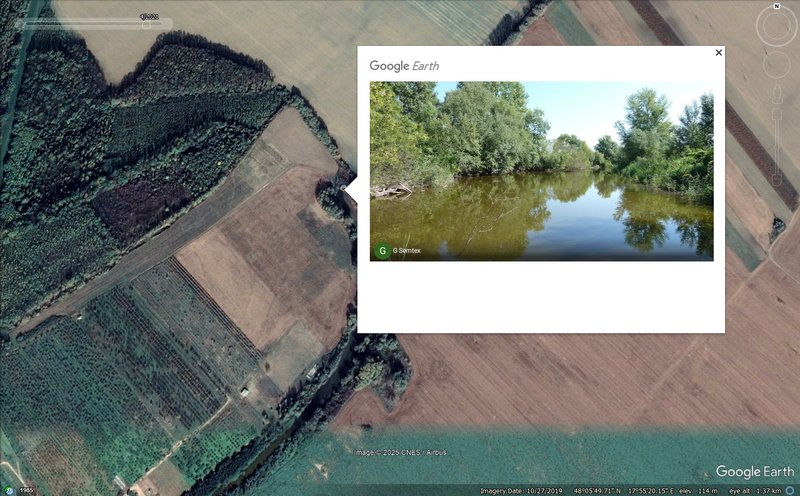Click zoom out at bottom of zoom slider
The image size is (800, 496).
(777, 181)
